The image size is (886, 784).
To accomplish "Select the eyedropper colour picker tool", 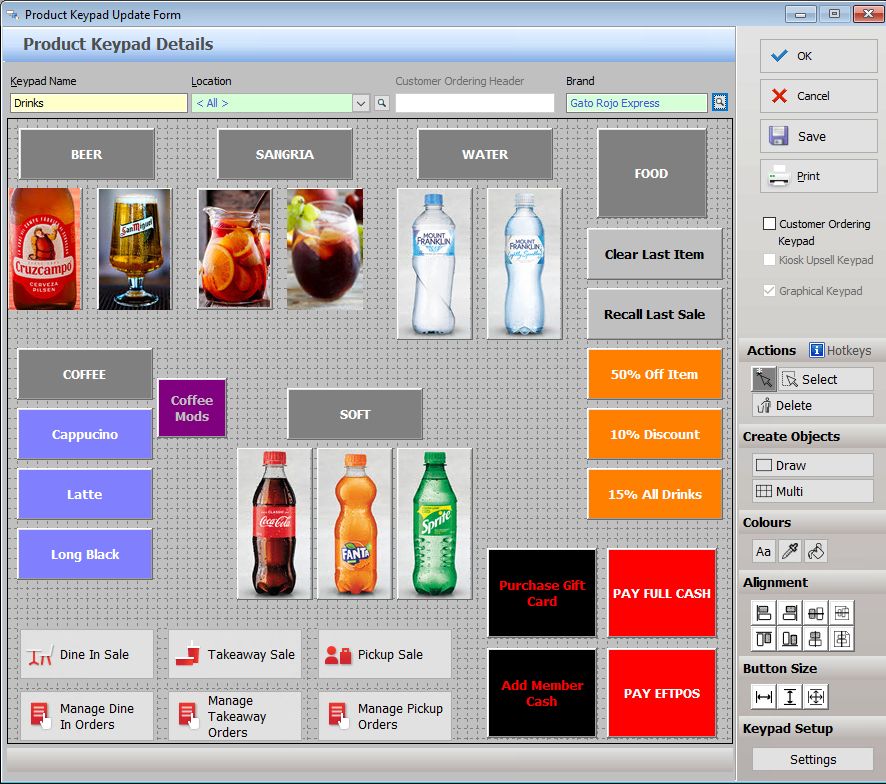I will [x=790, y=551].
